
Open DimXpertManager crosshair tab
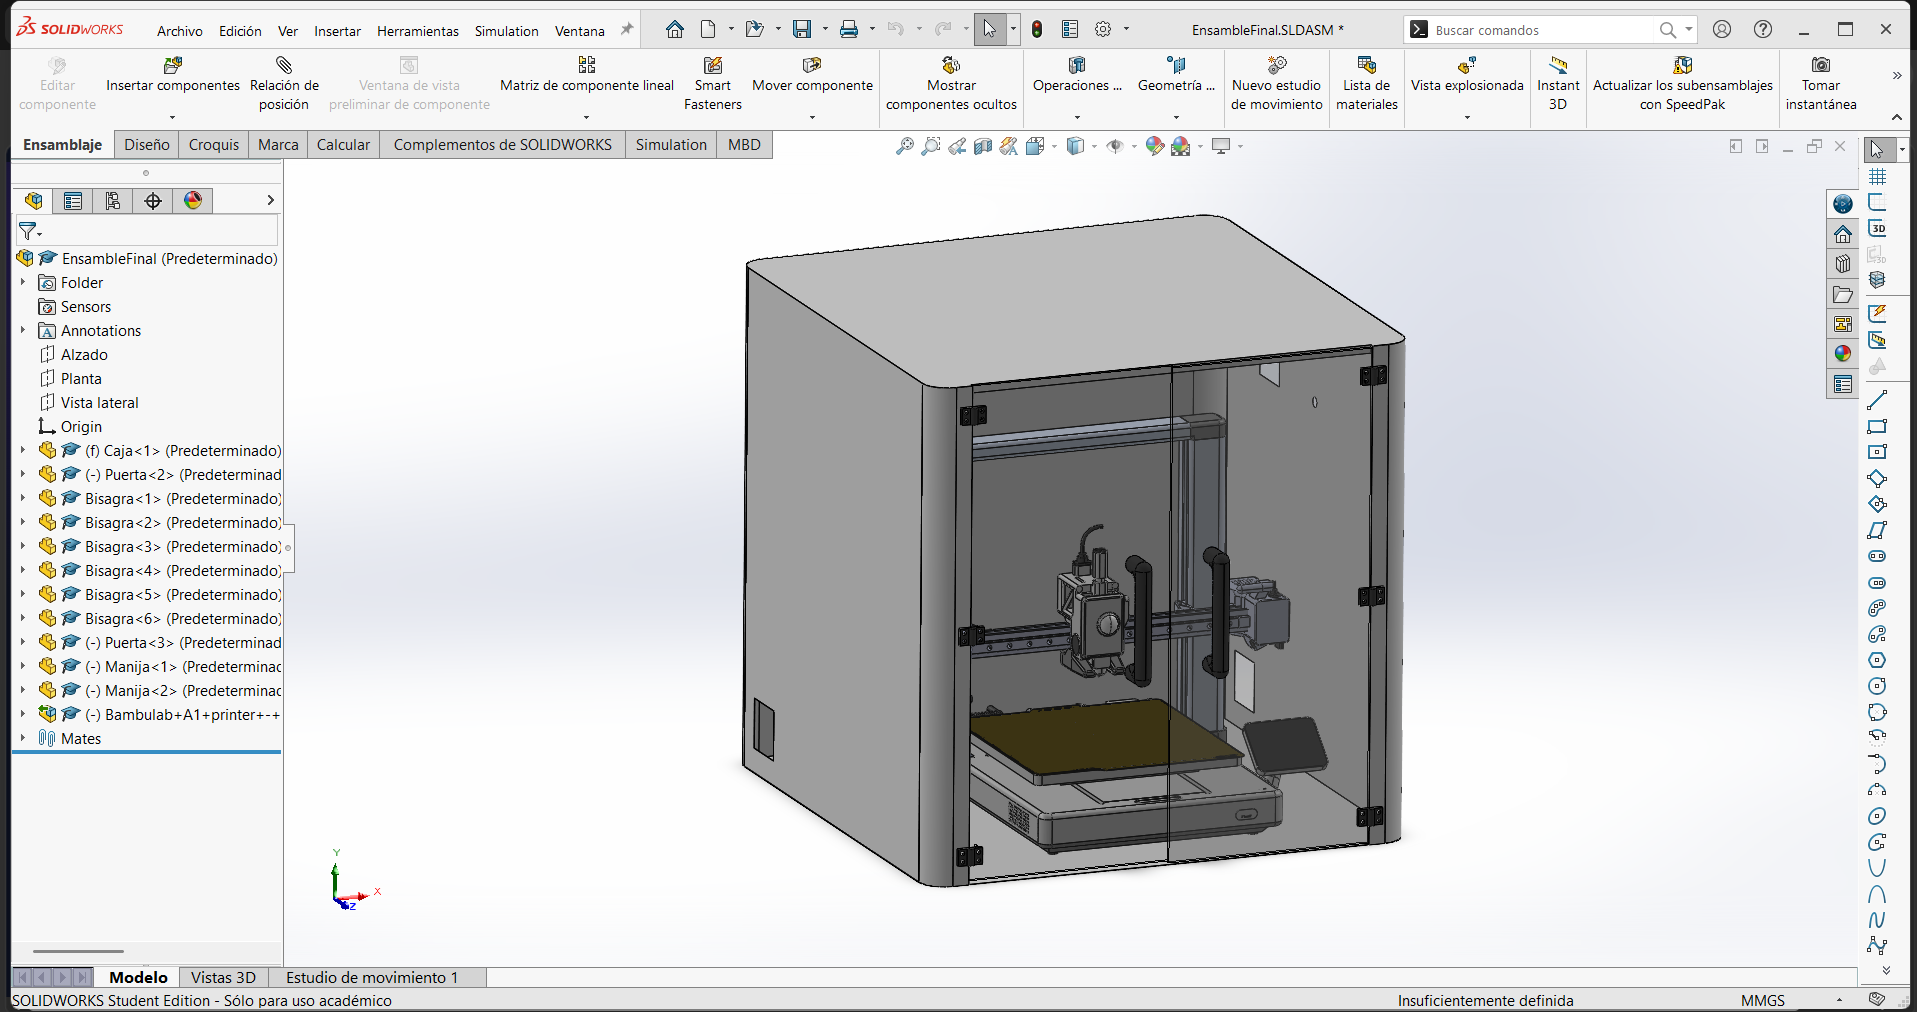pos(153,201)
